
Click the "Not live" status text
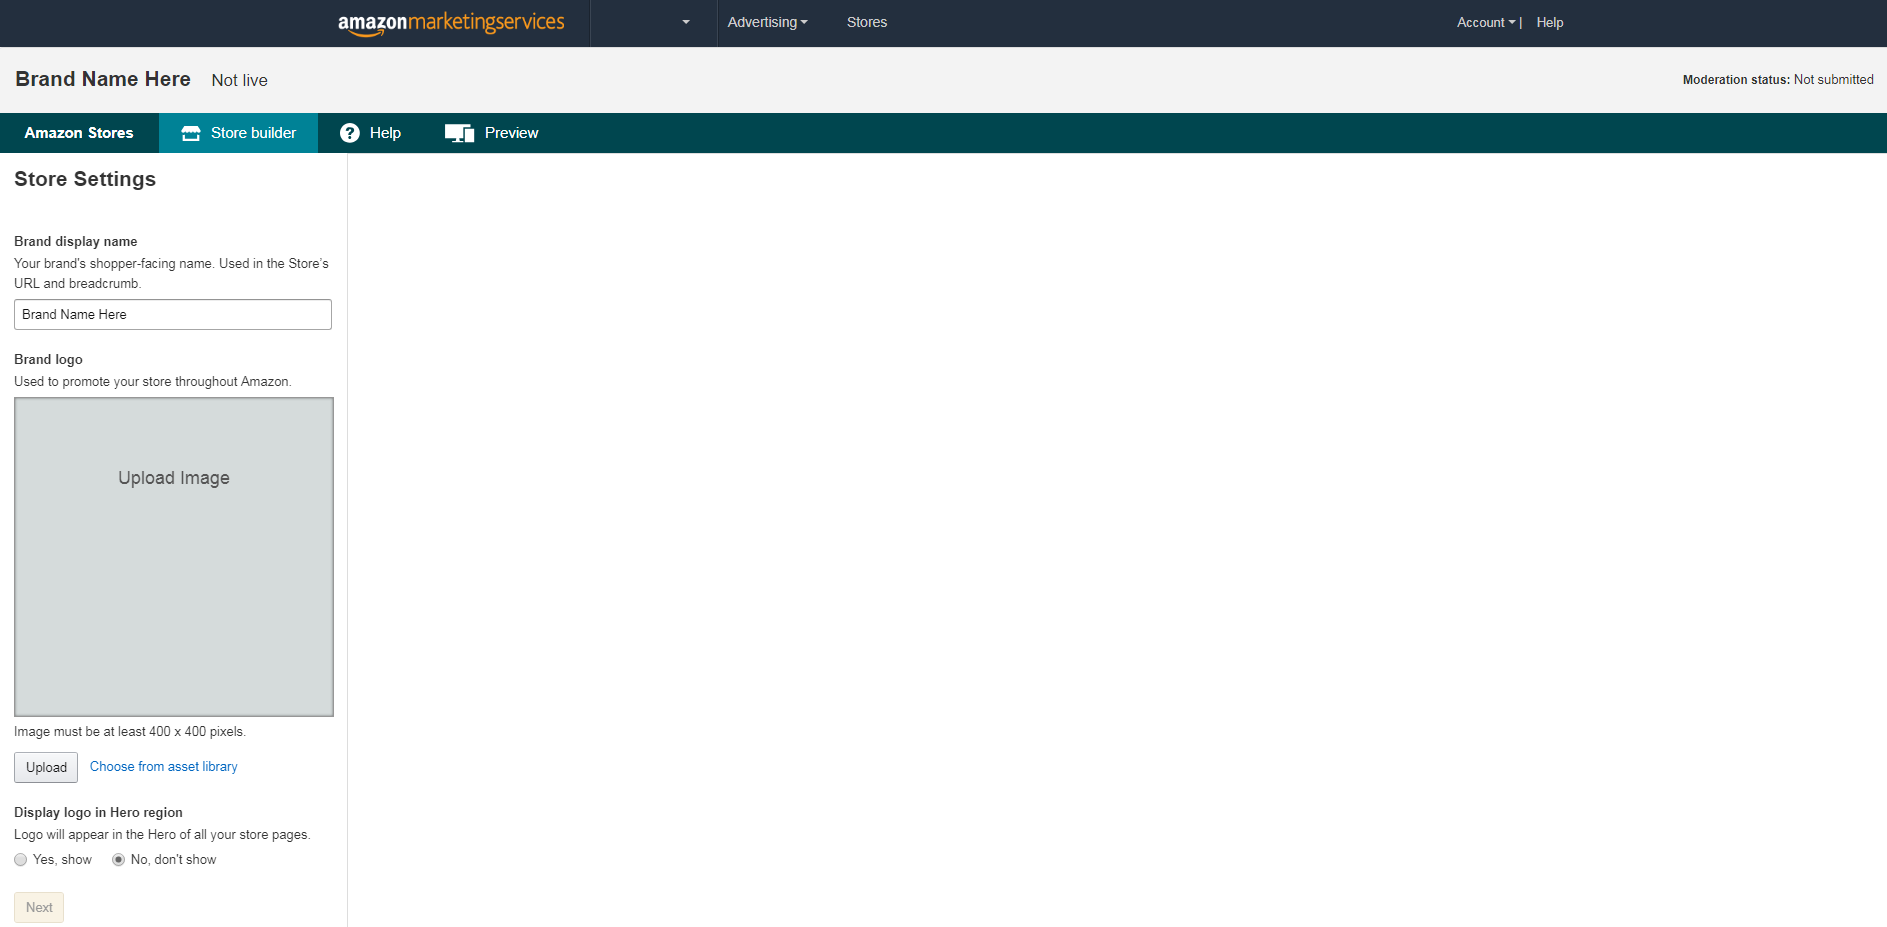240,80
